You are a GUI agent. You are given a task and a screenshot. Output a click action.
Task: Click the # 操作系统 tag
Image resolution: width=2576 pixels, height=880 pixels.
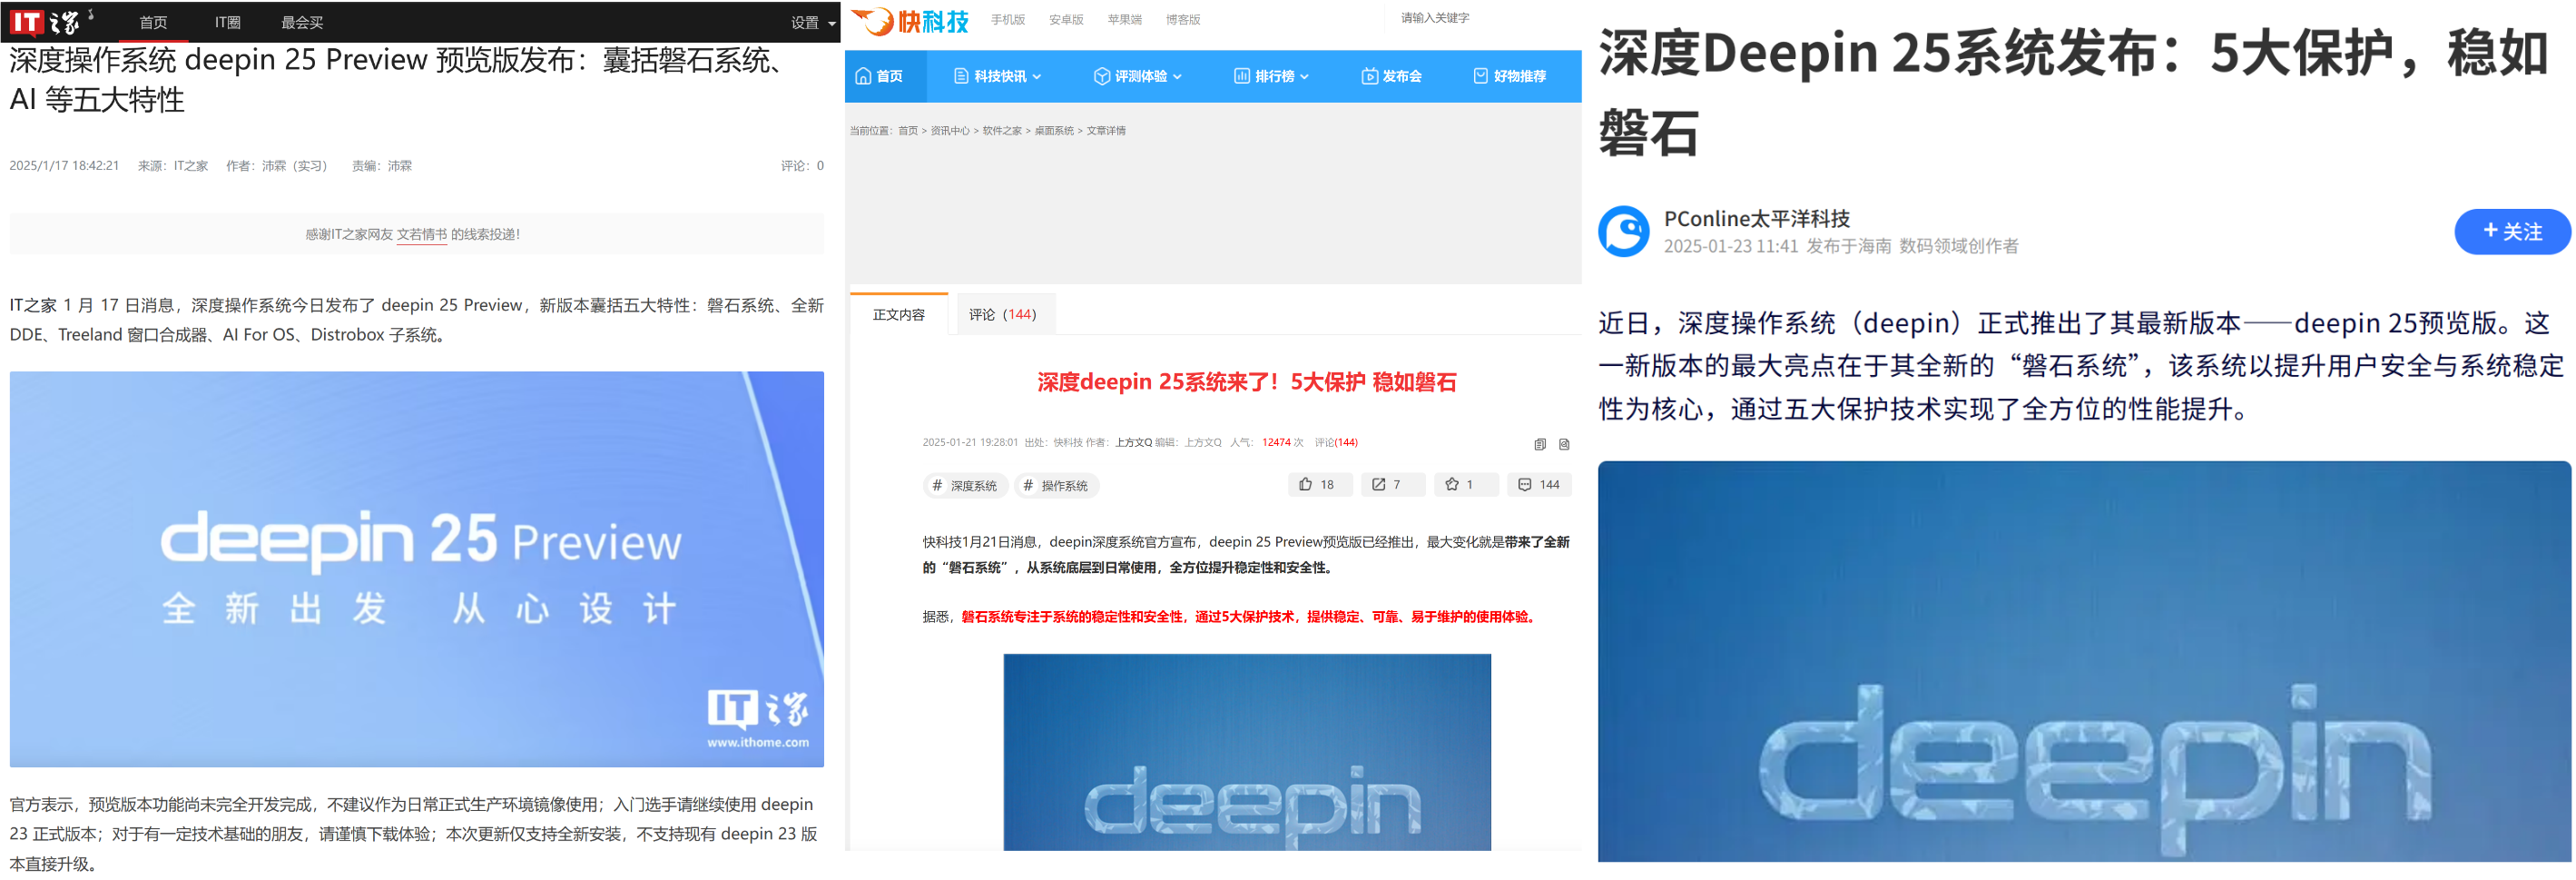pos(1057,486)
